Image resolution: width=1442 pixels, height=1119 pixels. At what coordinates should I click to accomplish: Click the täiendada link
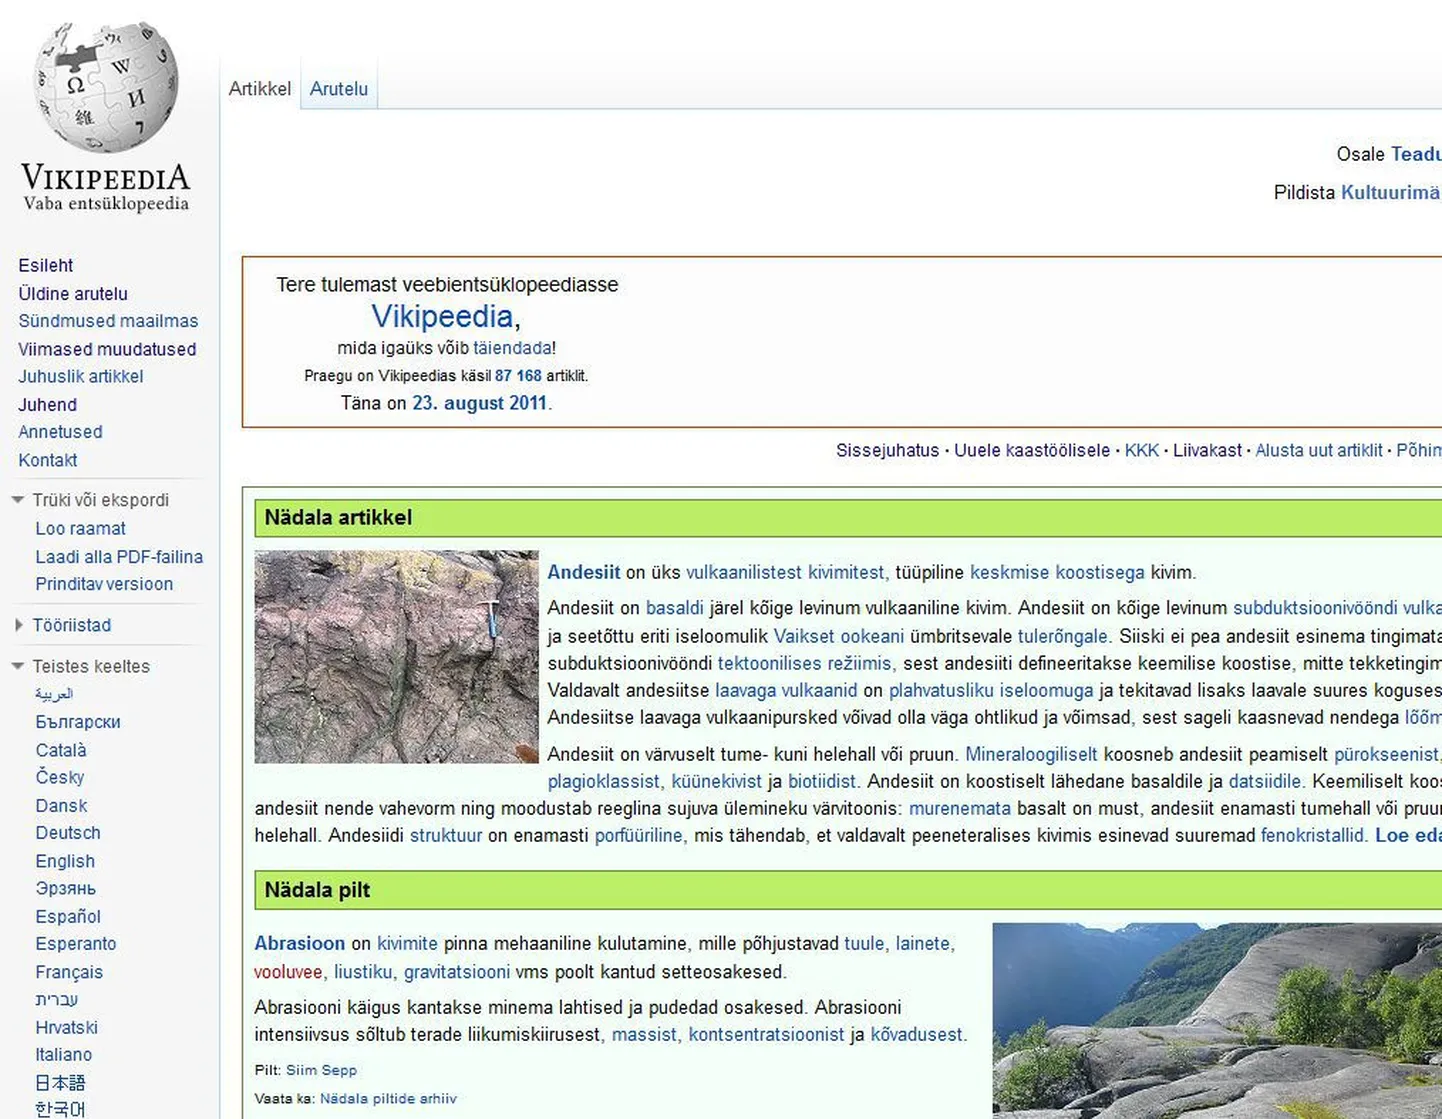click(x=512, y=348)
